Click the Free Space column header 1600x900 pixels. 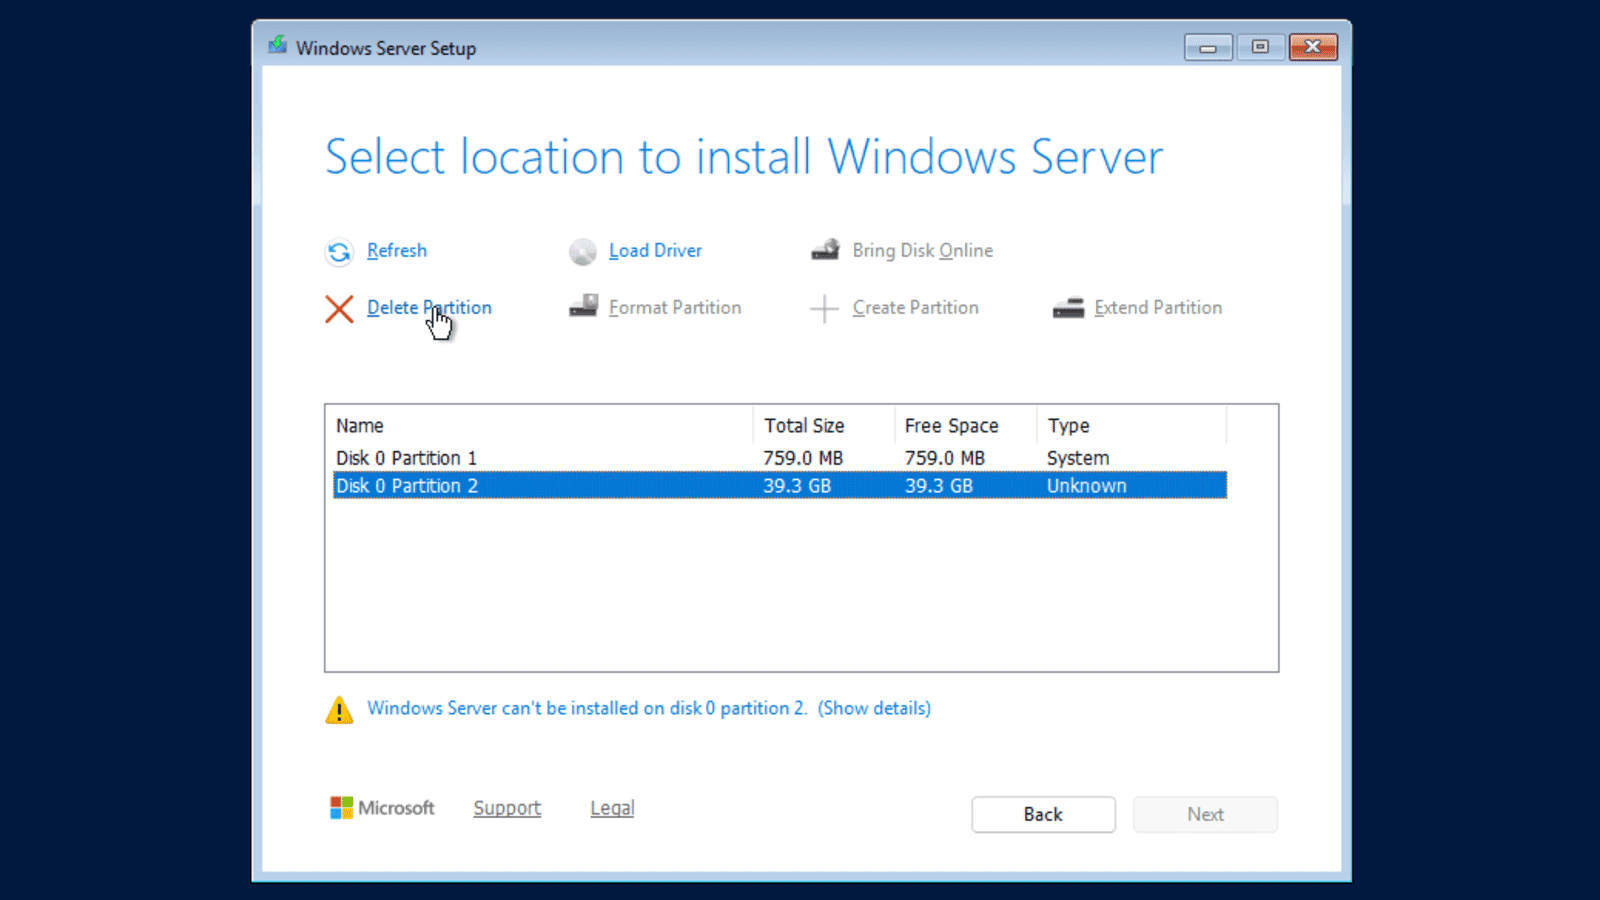click(965, 426)
